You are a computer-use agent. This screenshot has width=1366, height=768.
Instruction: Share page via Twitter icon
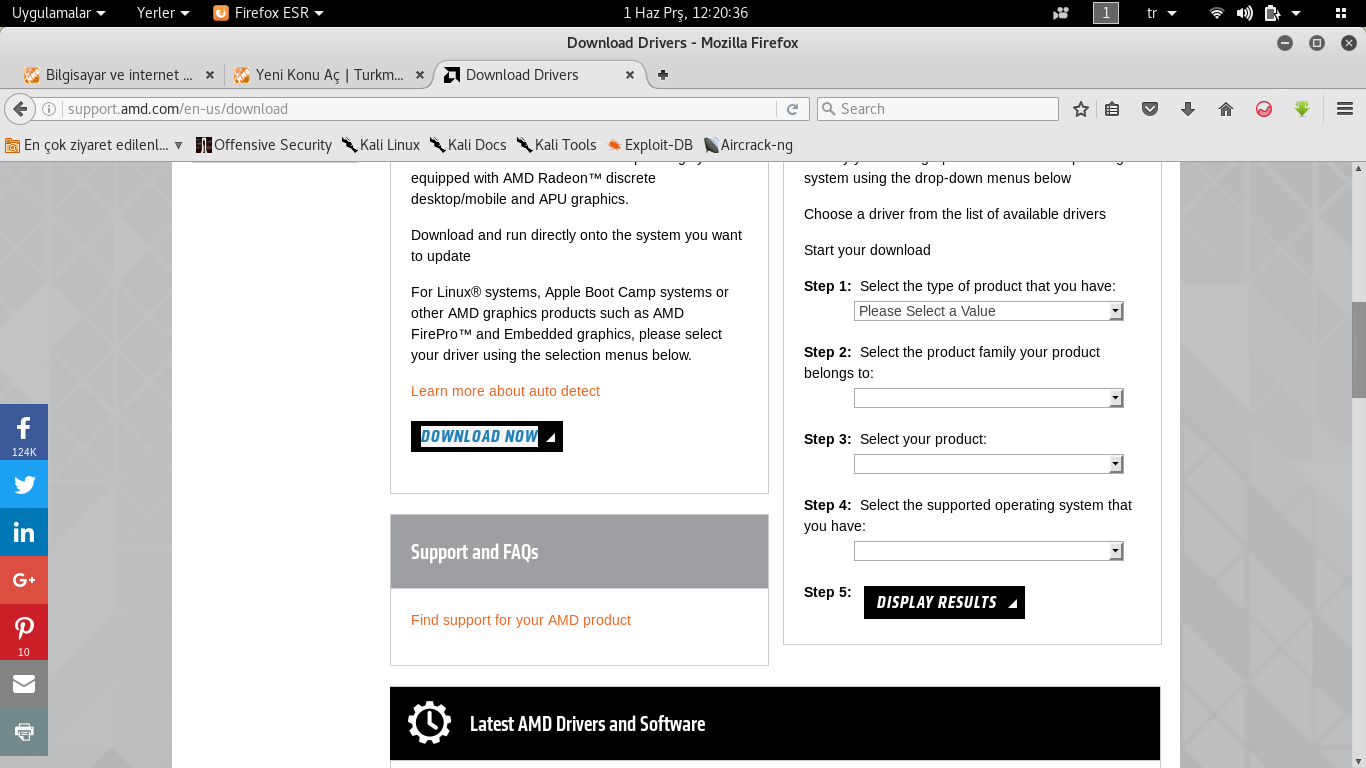coord(24,485)
